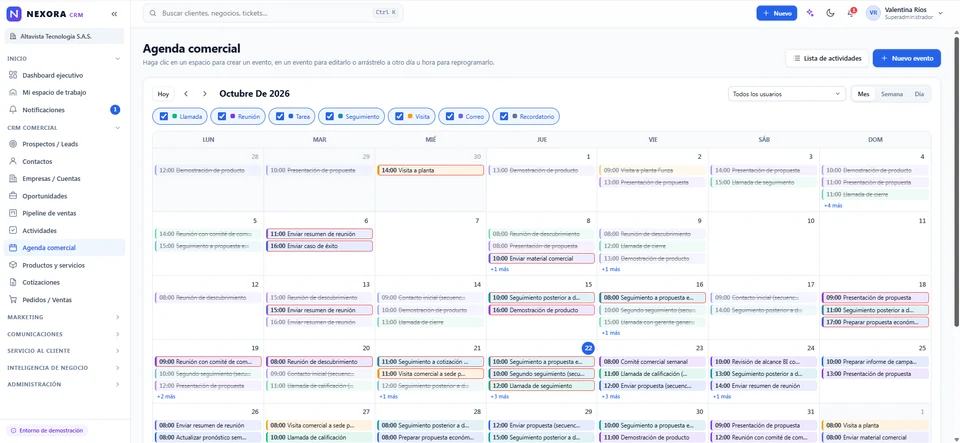Click the Pipeline de ventas icon
This screenshot has height=443, width=960.
click(13, 213)
